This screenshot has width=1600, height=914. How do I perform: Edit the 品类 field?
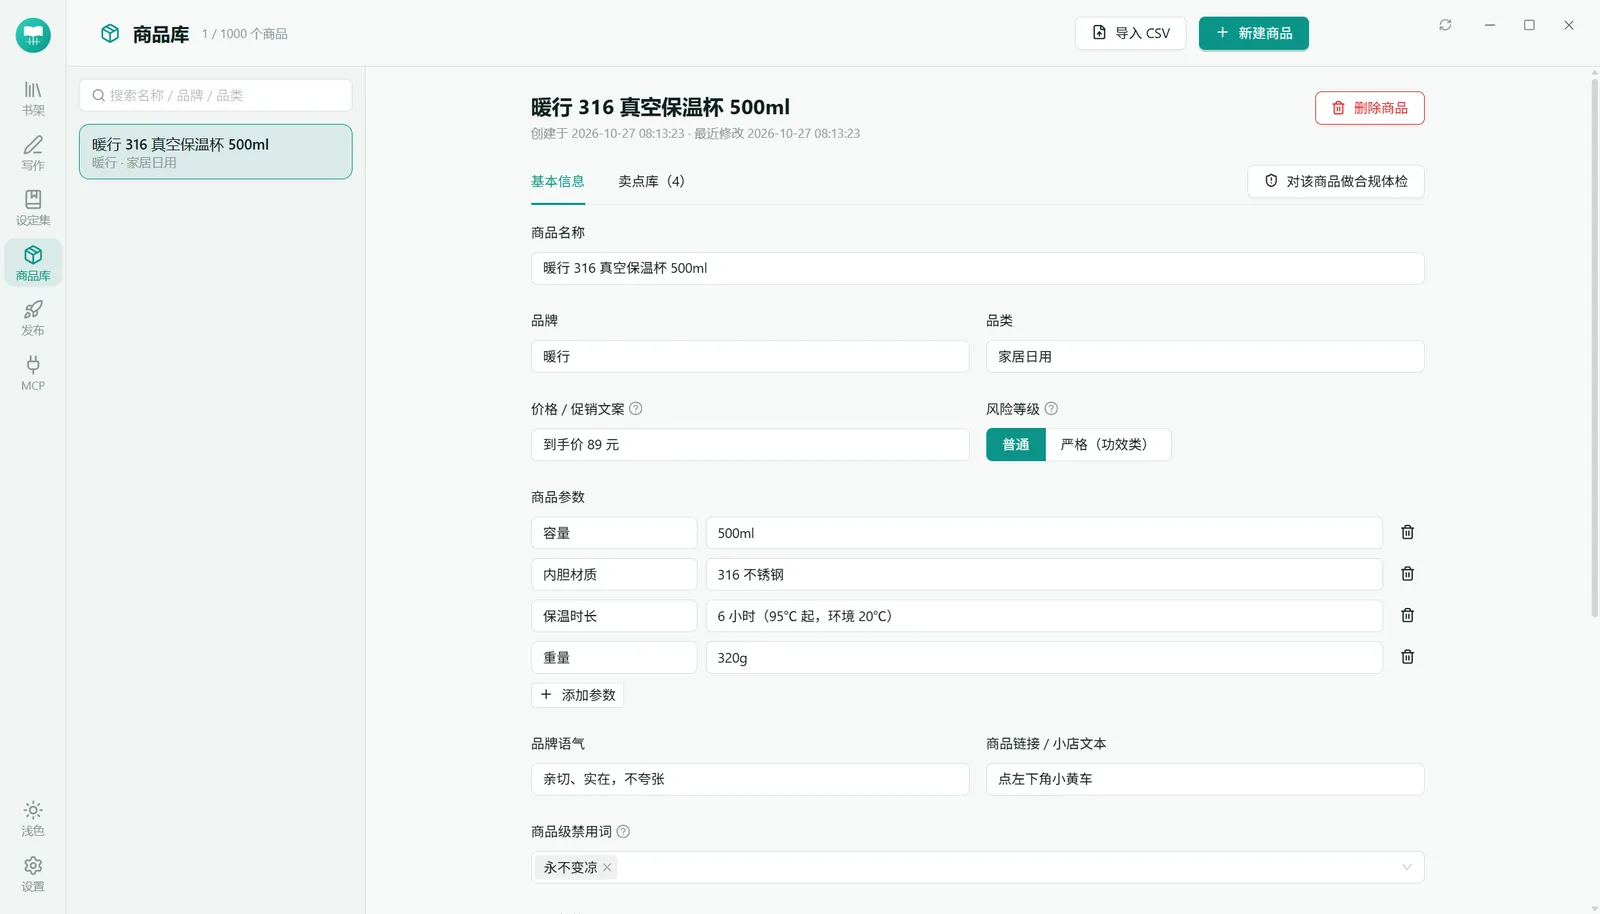click(x=1205, y=356)
